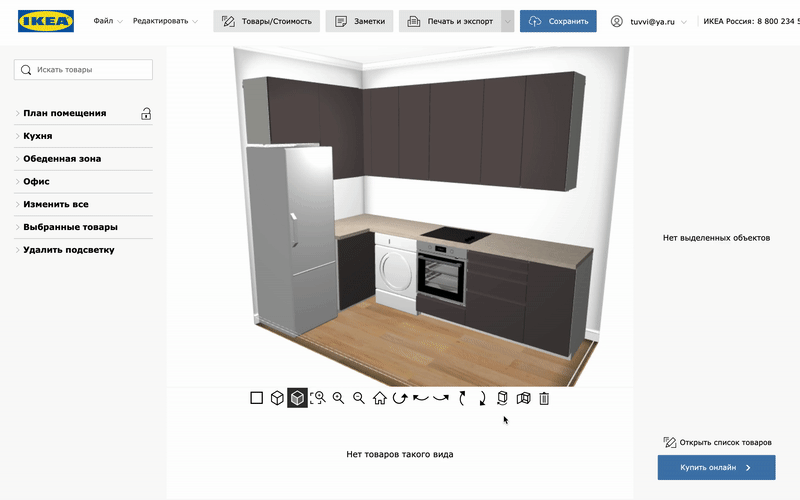This screenshot has width=800, height=500.
Task: Tilt the view upward with the arrow
Action: (462, 398)
